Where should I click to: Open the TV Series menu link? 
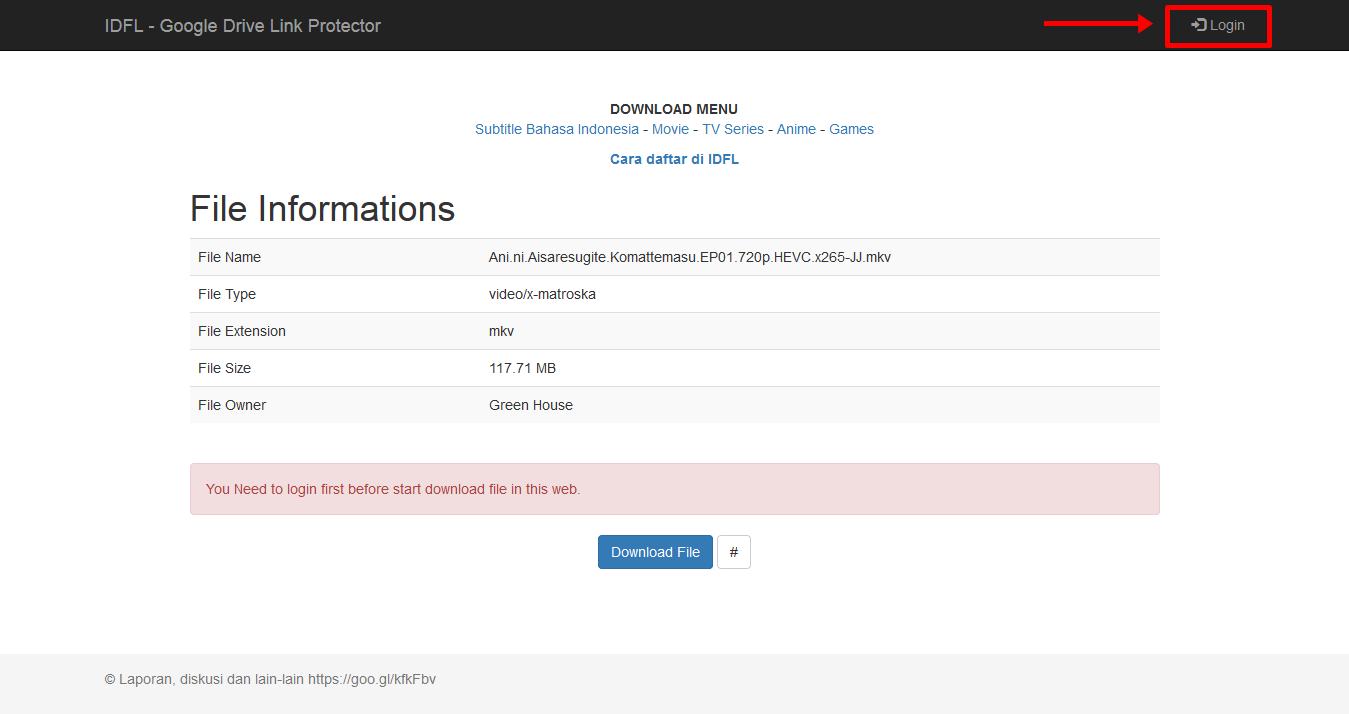[x=733, y=129]
